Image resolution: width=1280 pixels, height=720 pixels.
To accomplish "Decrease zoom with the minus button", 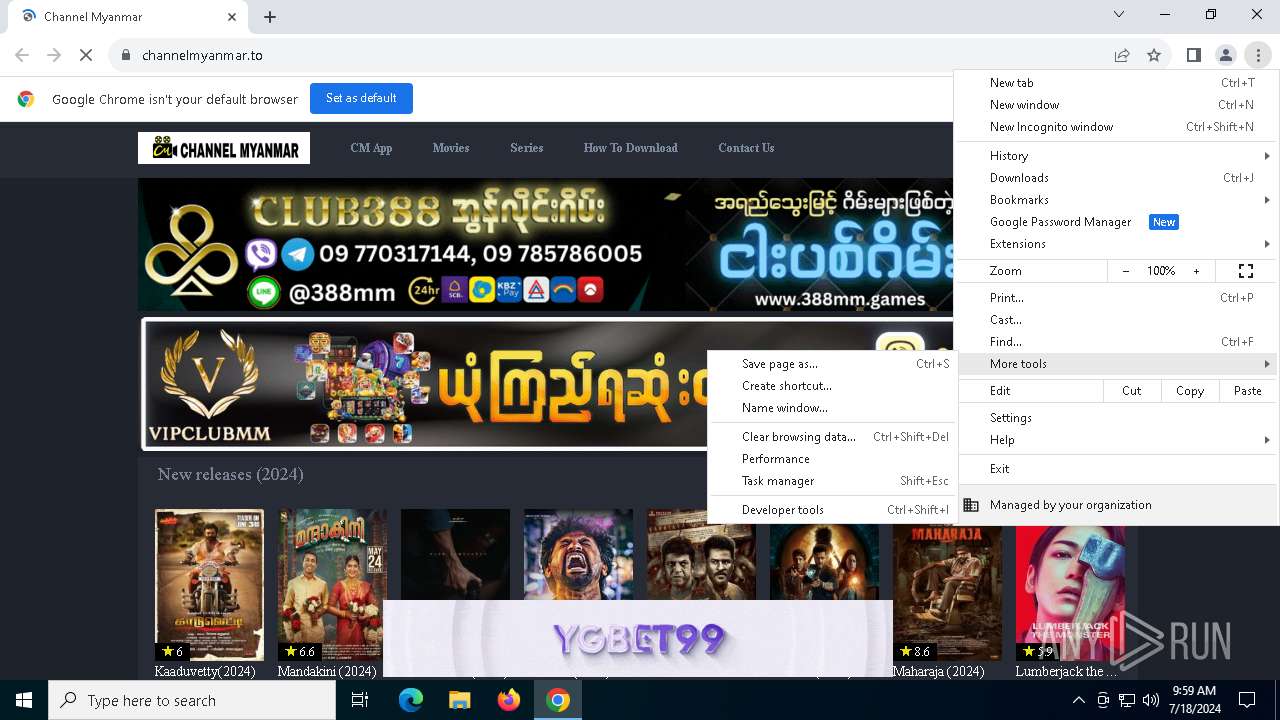I will pyautogui.click(x=1126, y=271).
